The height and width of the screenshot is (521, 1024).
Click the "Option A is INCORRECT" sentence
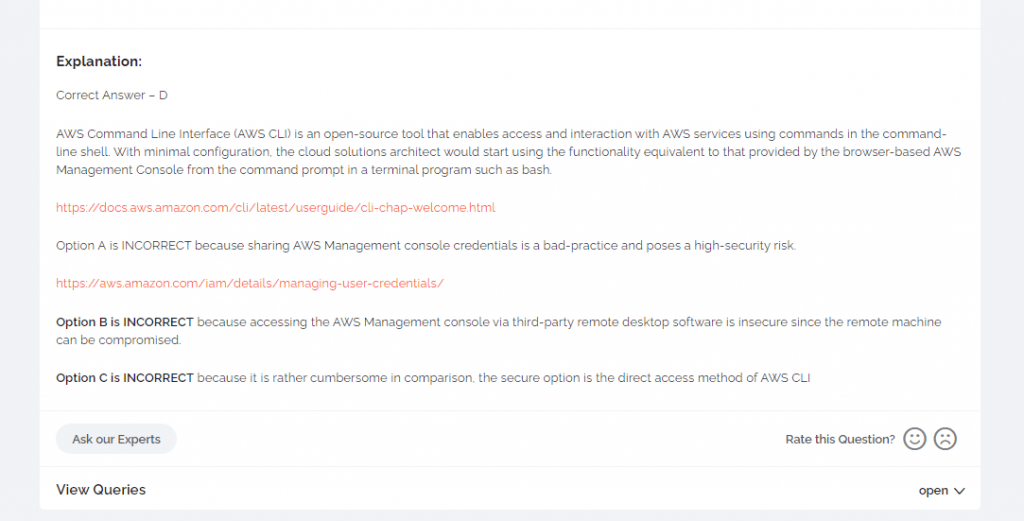pyautogui.click(x=426, y=246)
